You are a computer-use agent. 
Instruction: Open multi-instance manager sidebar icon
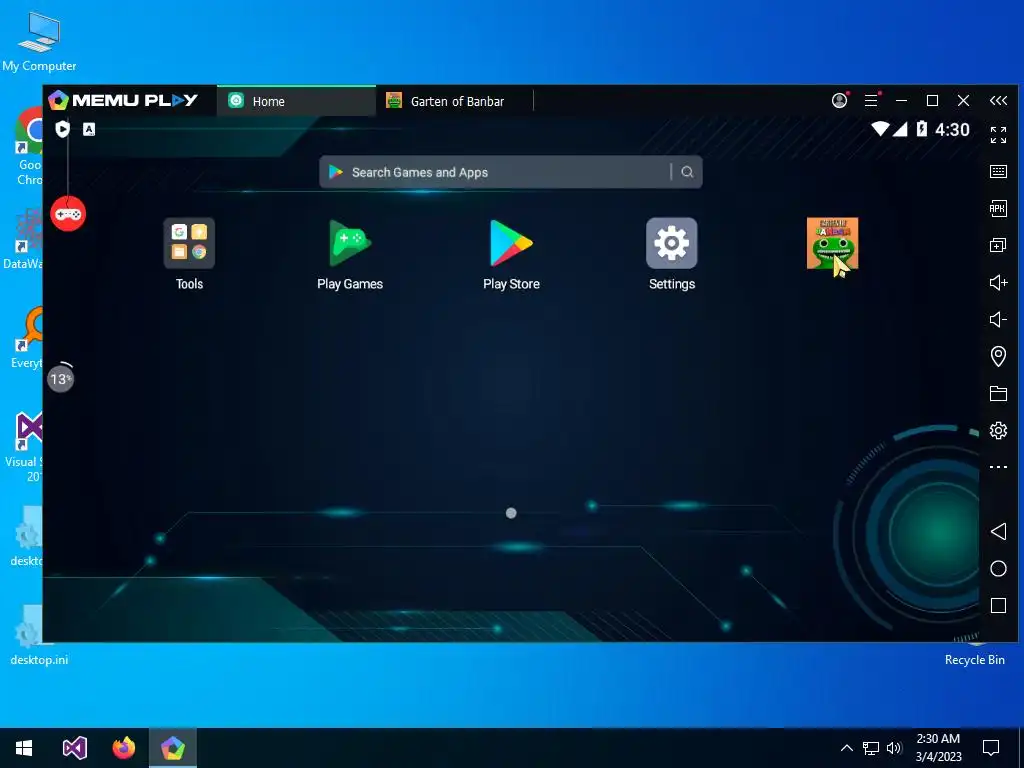(998, 245)
